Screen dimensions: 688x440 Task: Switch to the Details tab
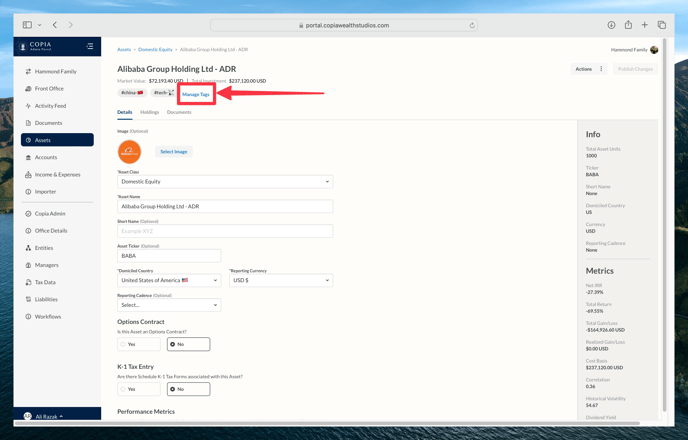point(125,112)
